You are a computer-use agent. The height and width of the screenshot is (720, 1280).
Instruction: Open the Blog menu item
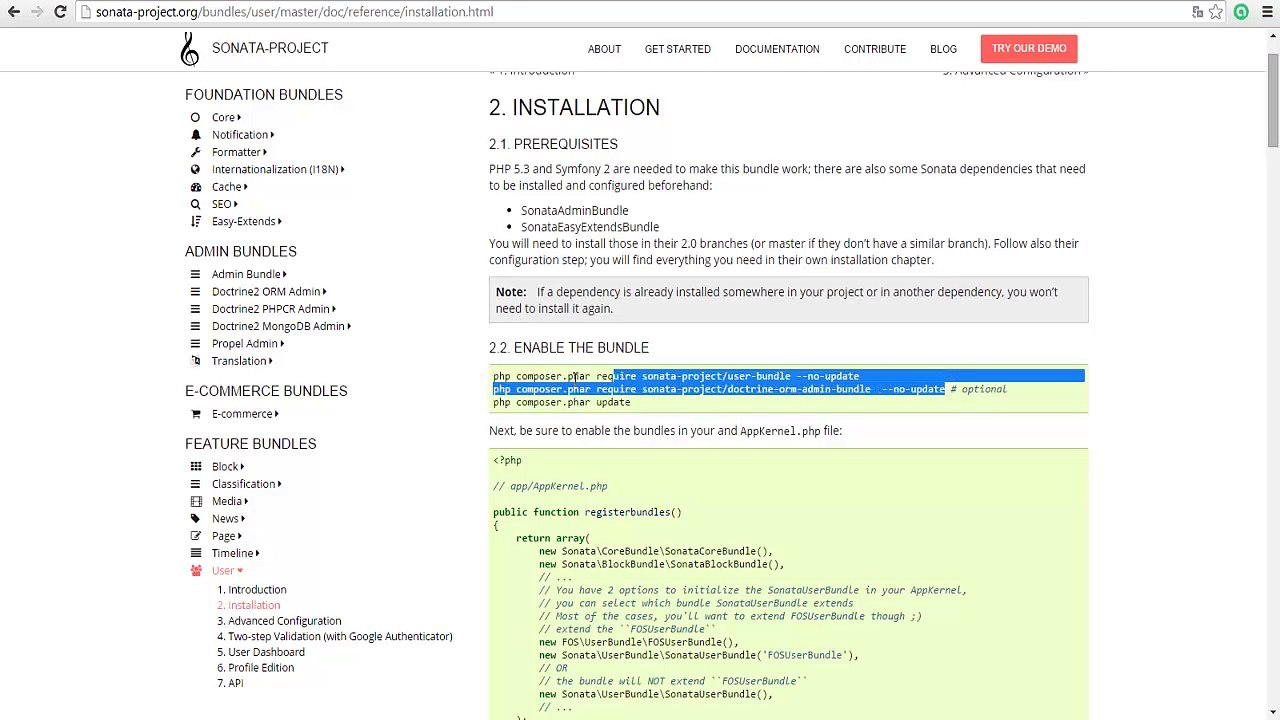943,49
